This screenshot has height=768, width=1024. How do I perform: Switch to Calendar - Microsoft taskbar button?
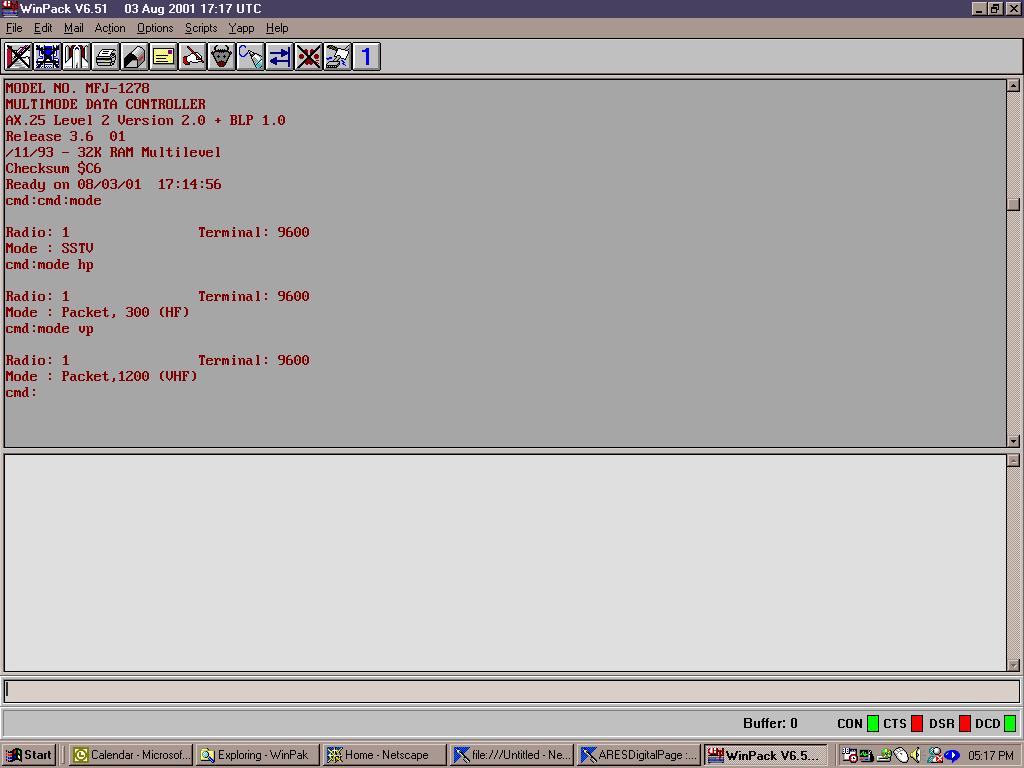[x=131, y=755]
